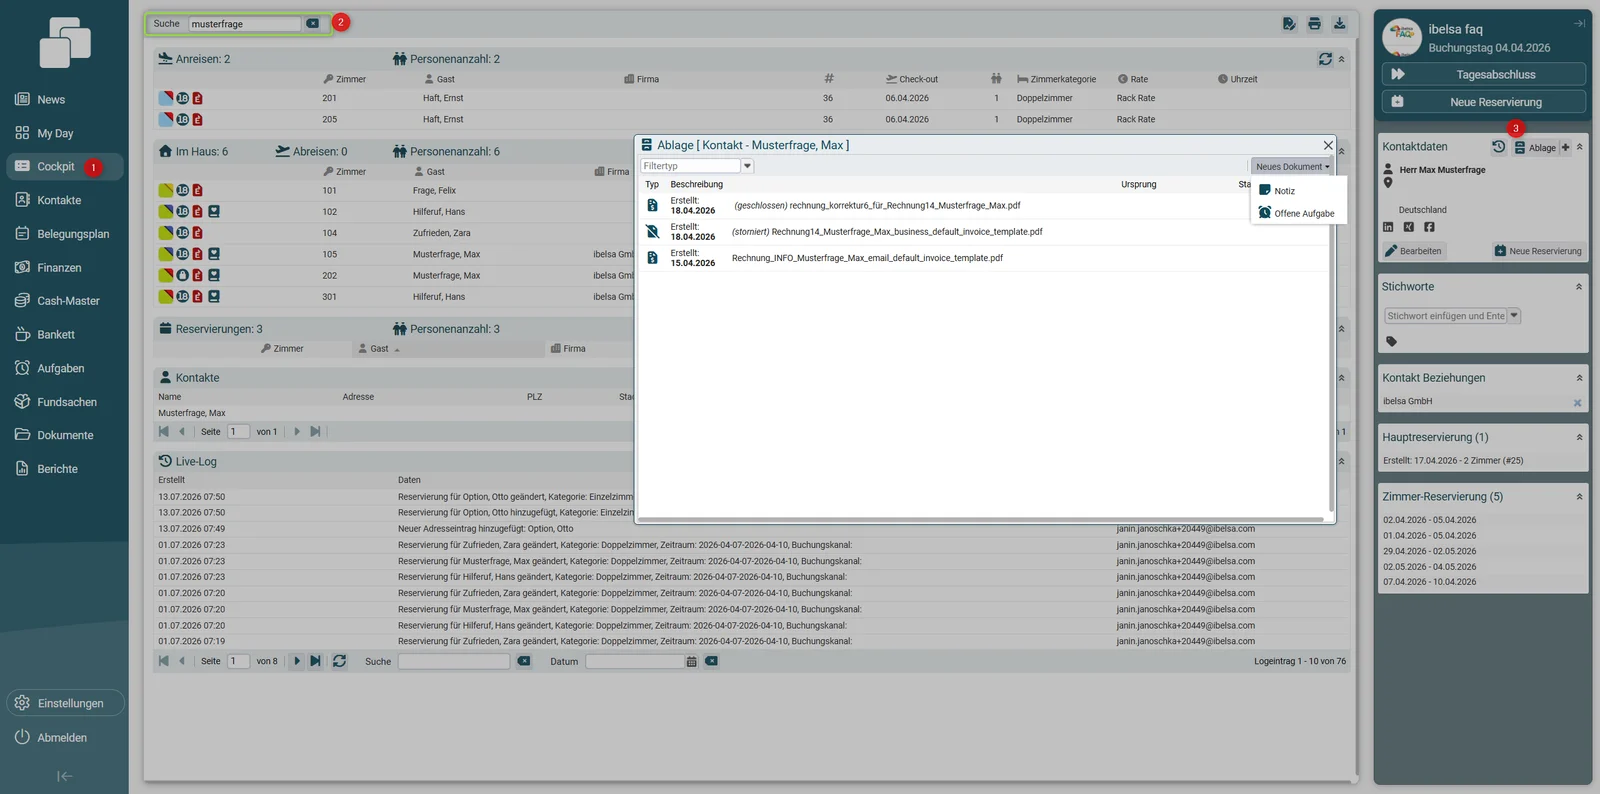This screenshot has width=1600, height=794.
Task: Clear the Live-Log search field
Action: coord(523,661)
